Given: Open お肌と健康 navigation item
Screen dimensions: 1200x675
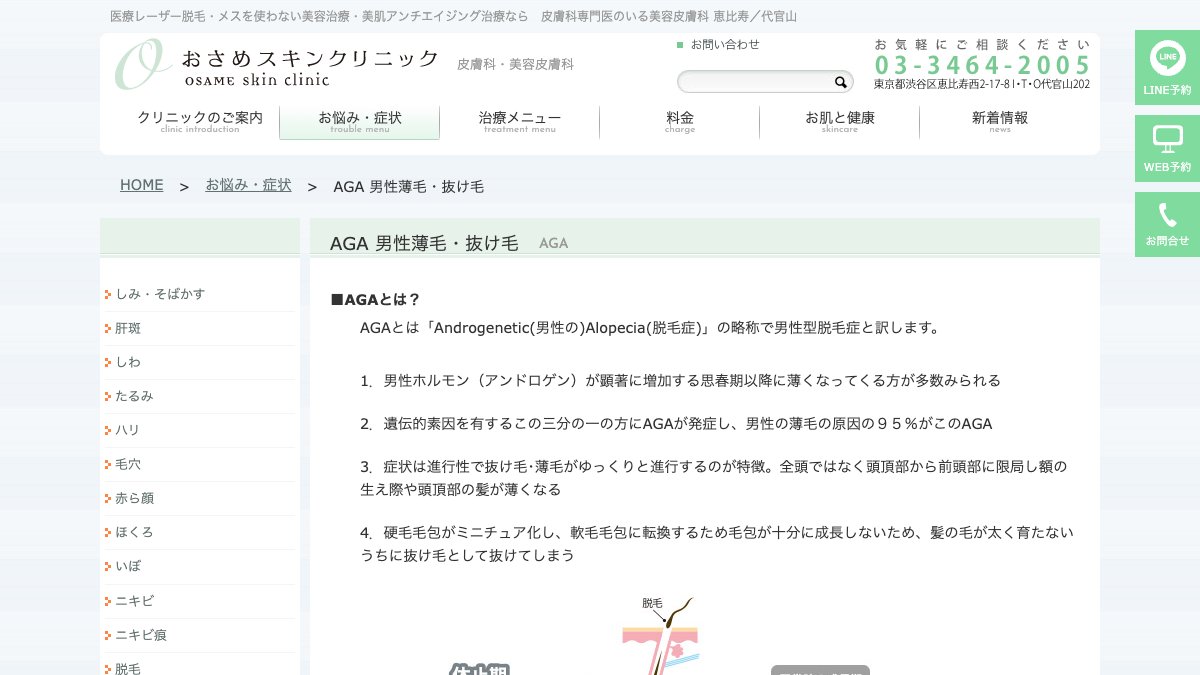Looking at the screenshot, I should [840, 122].
